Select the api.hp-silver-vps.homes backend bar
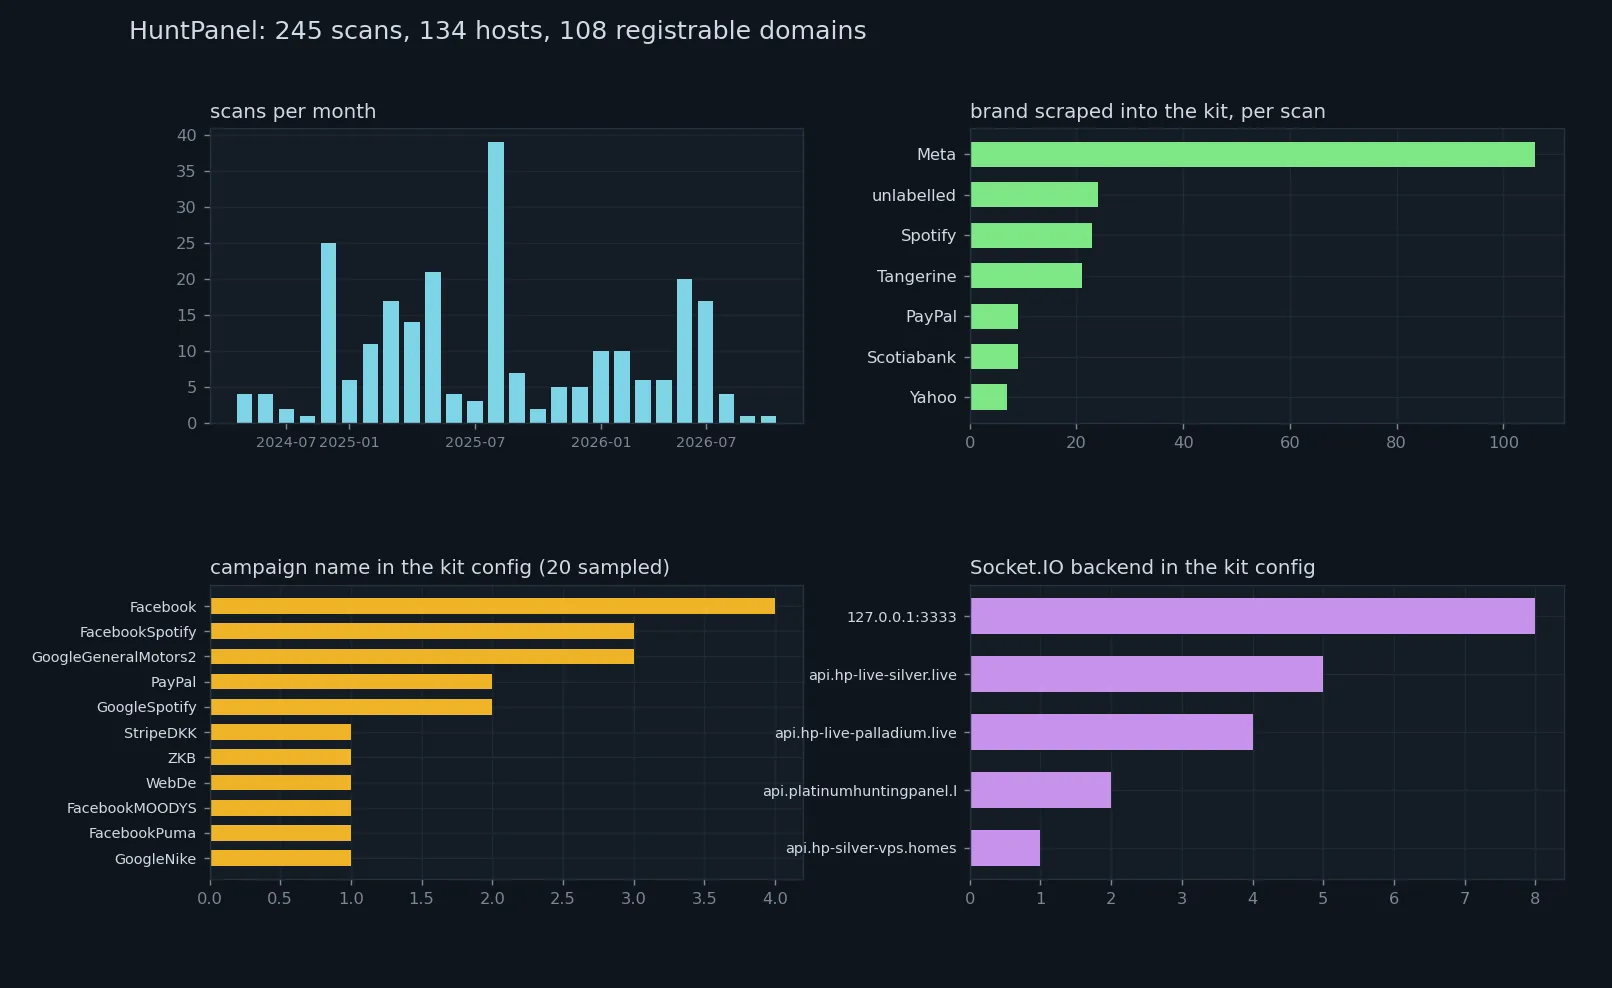Screen dimensions: 1612x988 coord(1005,848)
